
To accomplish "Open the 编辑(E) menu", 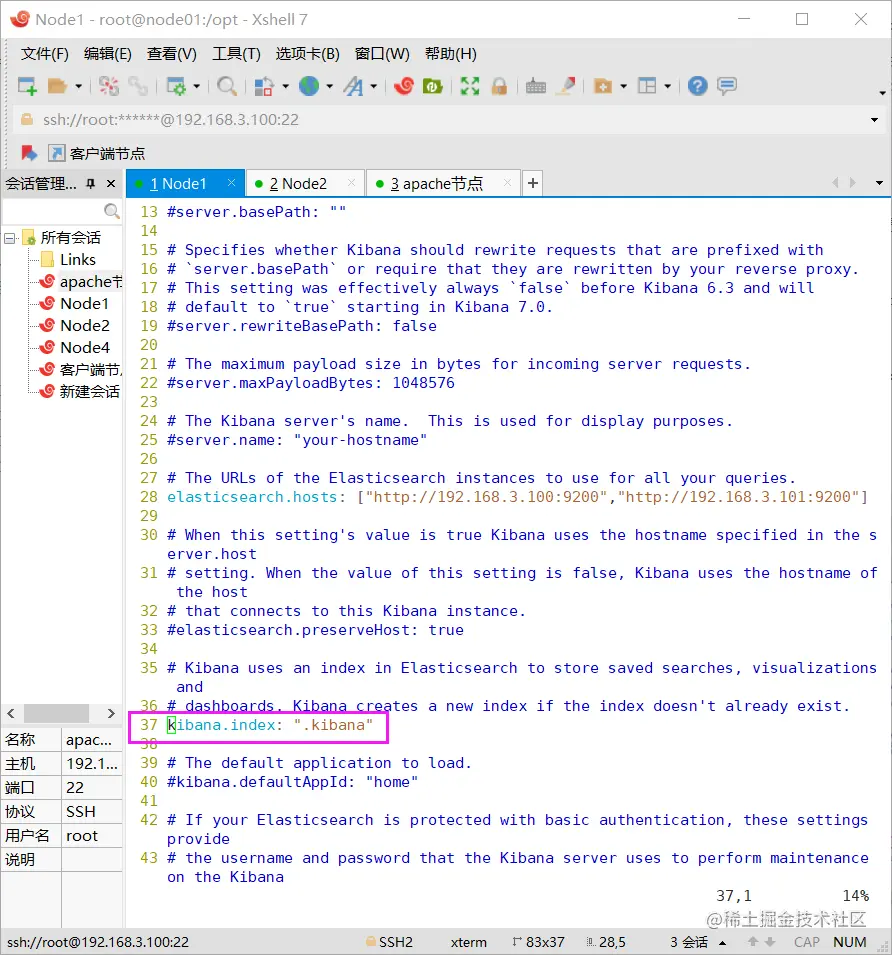I will 108,54.
